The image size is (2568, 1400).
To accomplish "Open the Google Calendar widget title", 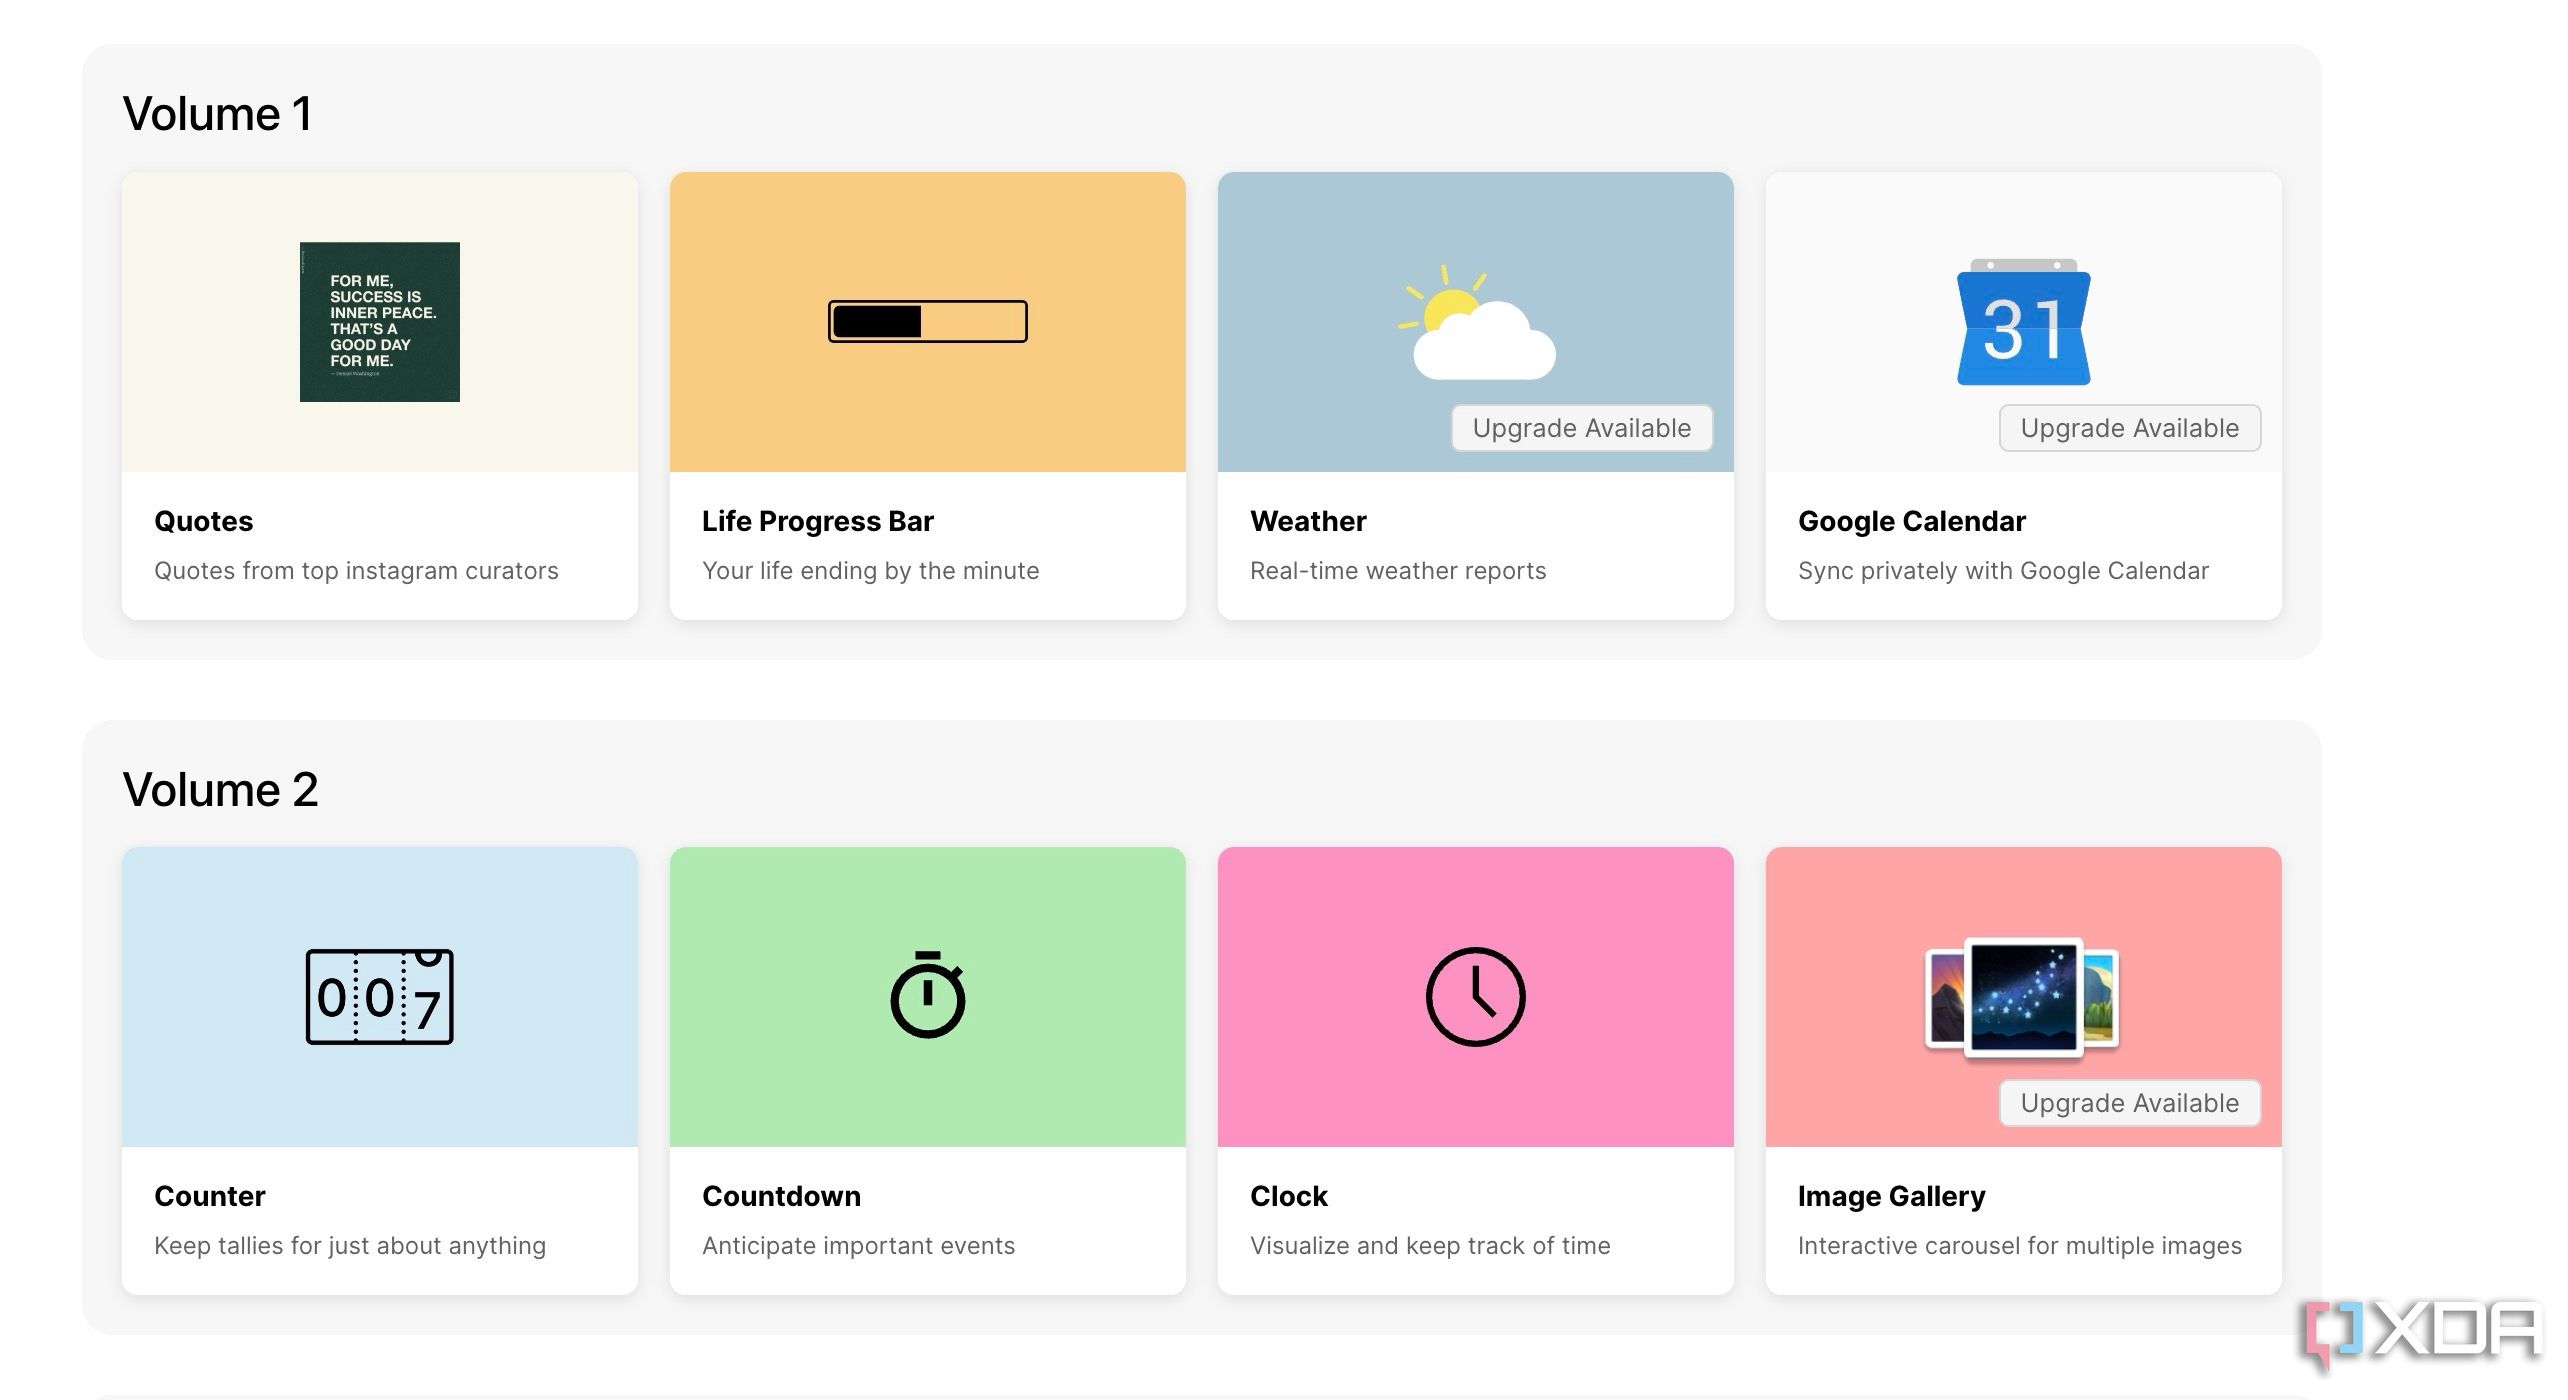I will click(x=1912, y=521).
